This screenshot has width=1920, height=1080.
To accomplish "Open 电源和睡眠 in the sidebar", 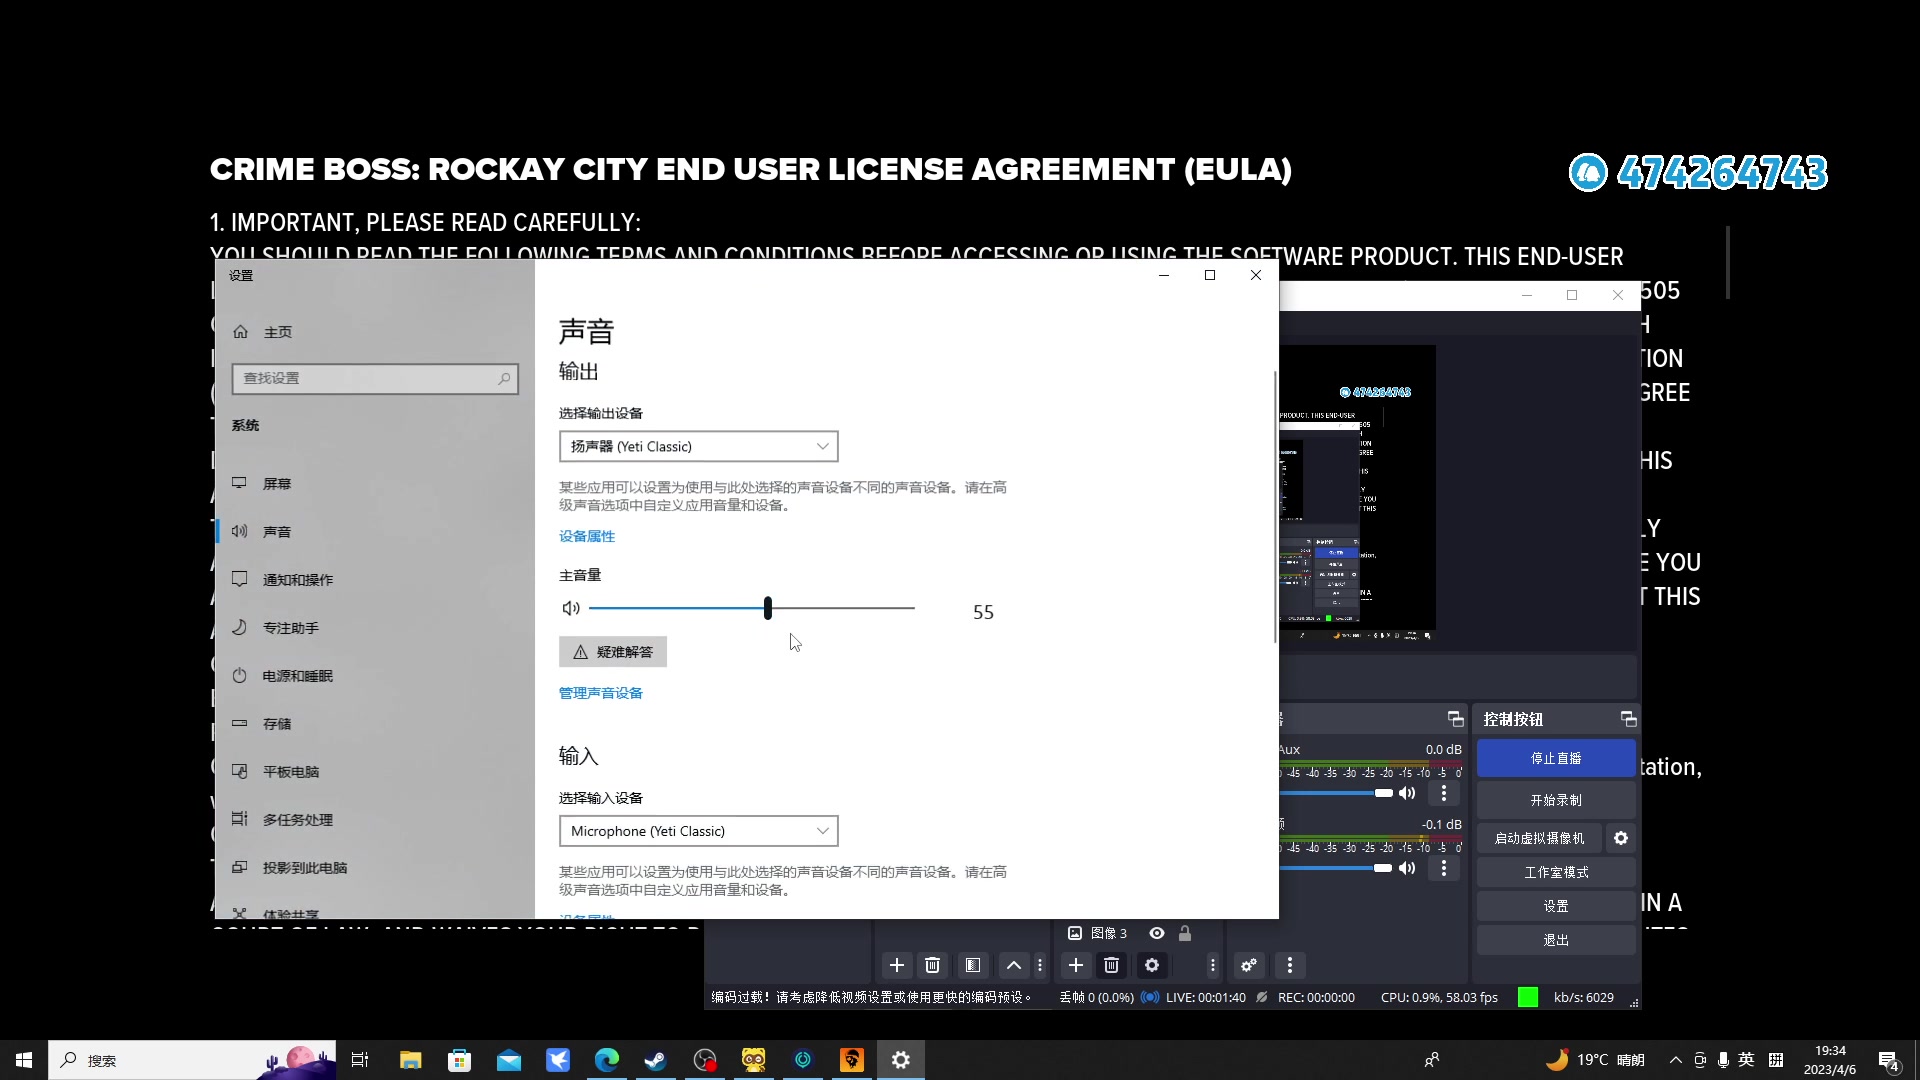I will point(375,676).
